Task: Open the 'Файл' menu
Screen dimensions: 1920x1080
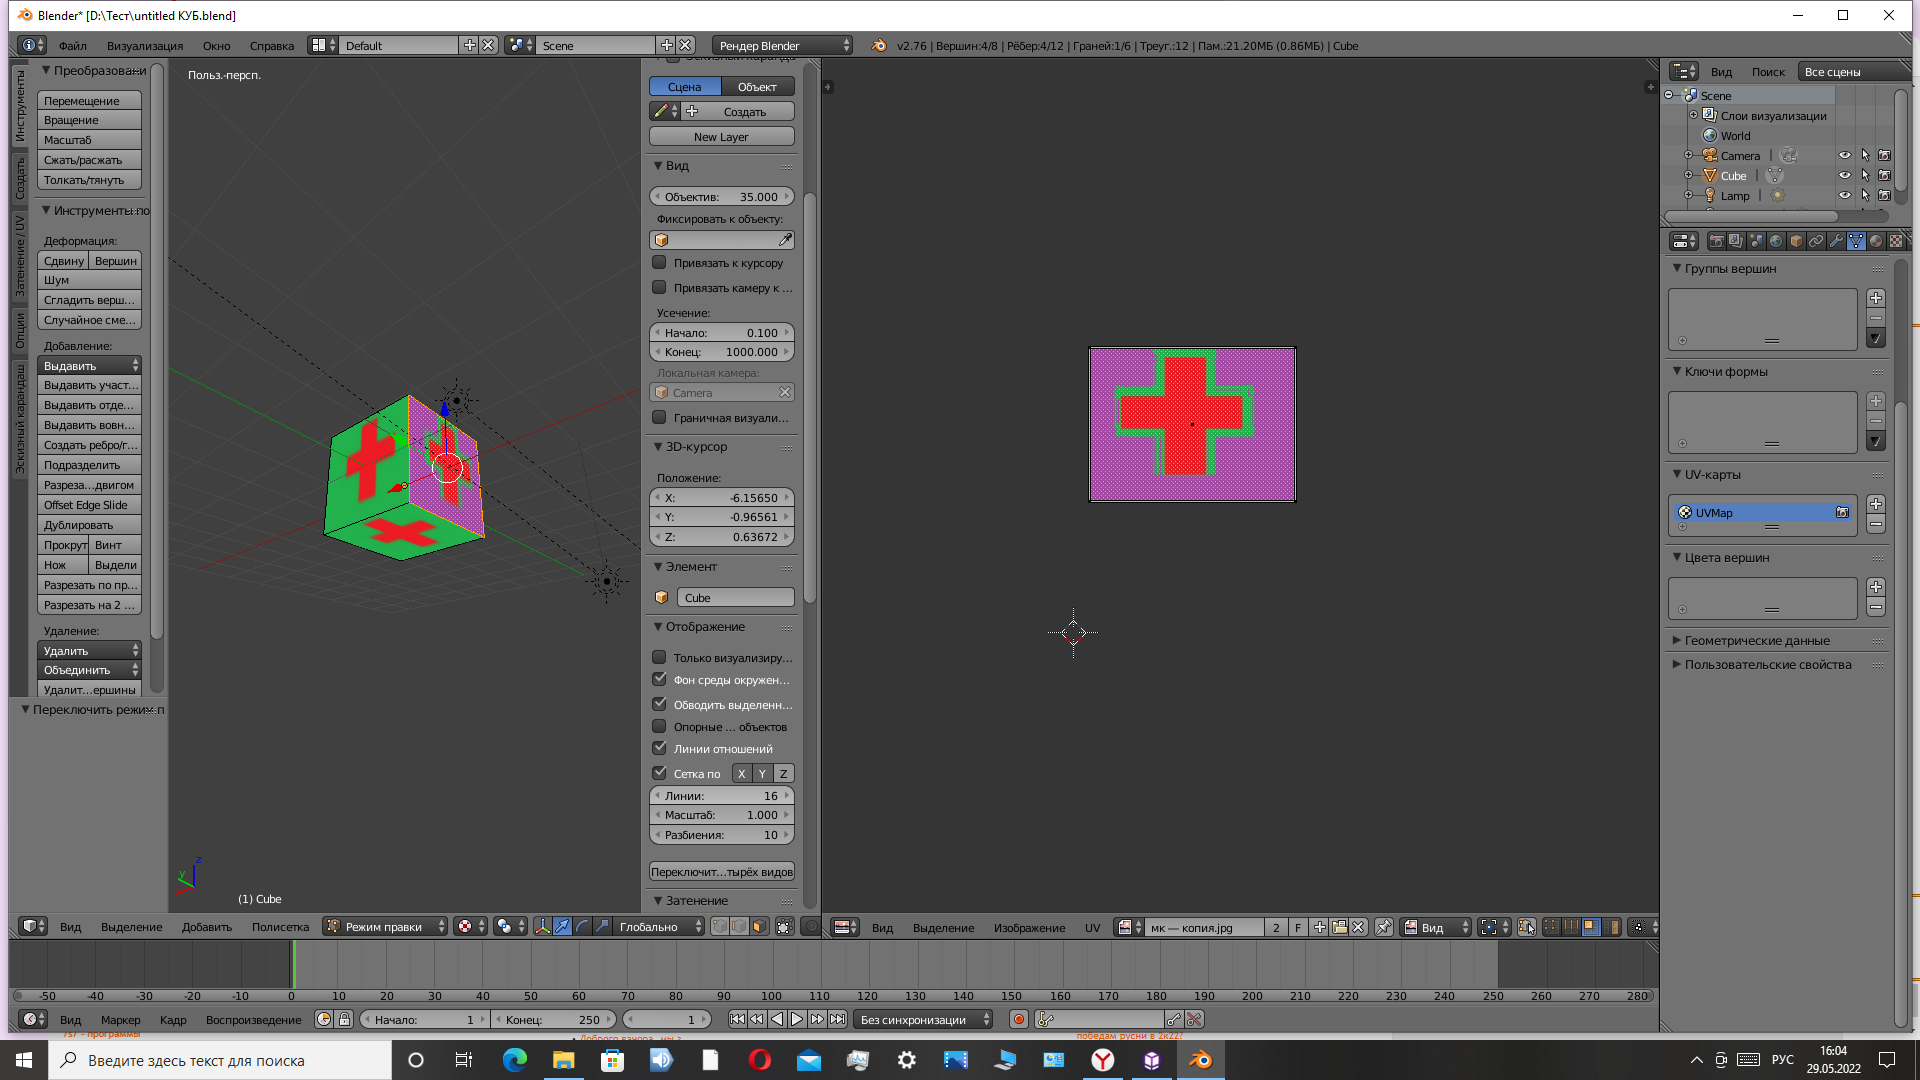Action: point(72,46)
